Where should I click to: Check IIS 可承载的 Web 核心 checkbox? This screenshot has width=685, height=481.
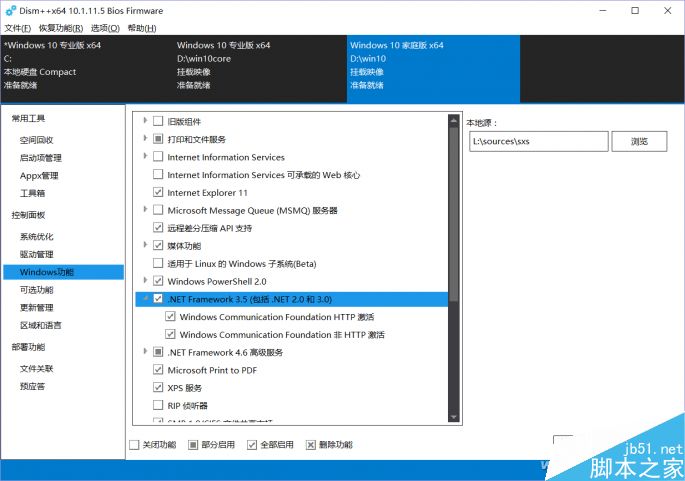(158, 174)
